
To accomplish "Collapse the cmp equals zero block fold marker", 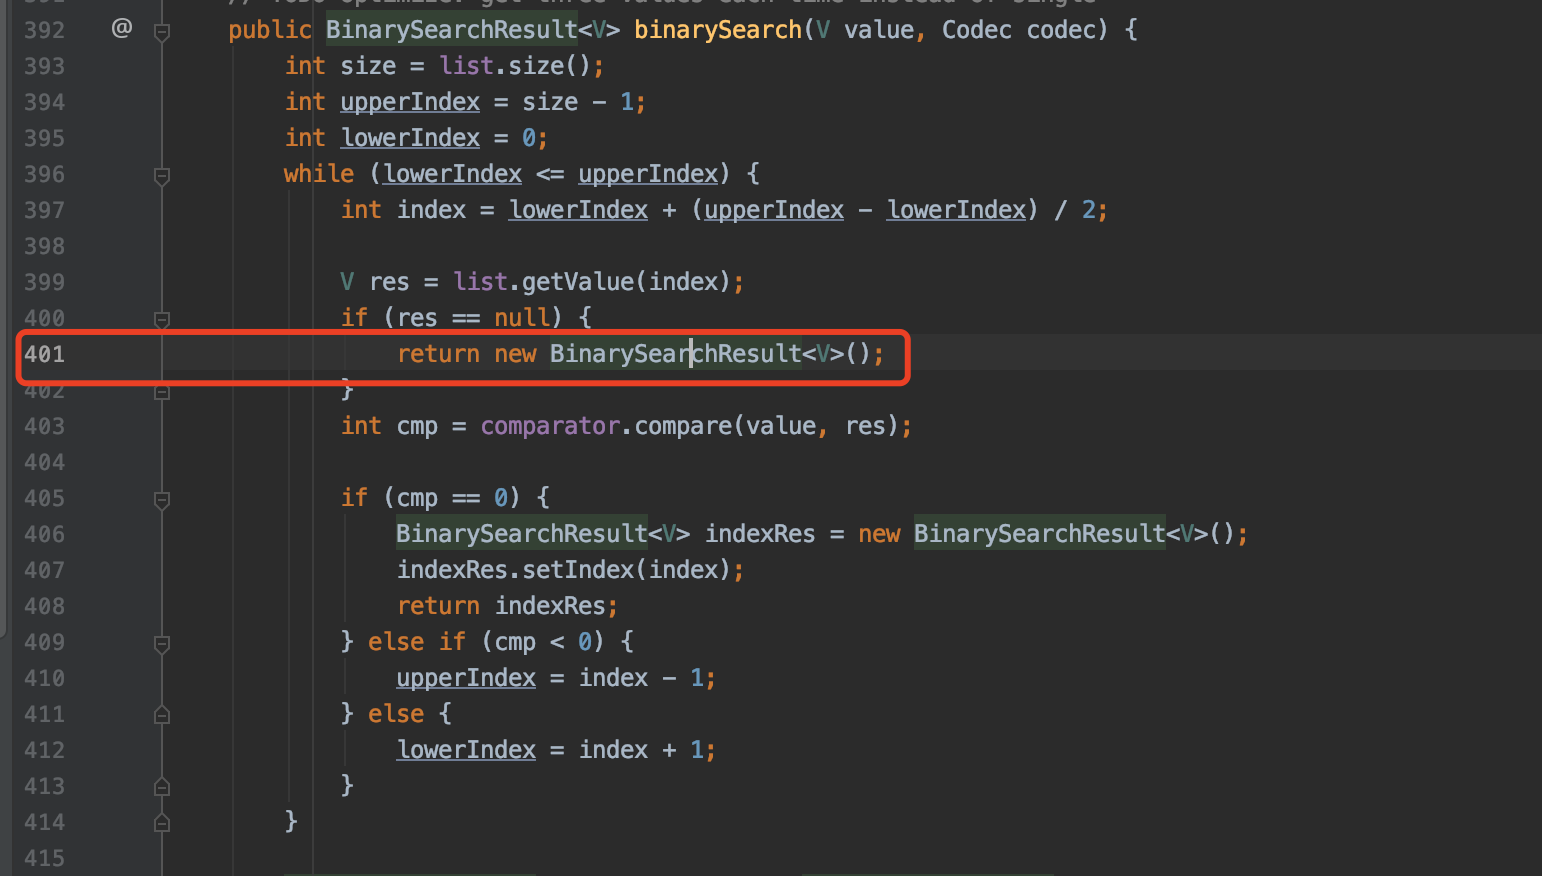I will (x=162, y=500).
